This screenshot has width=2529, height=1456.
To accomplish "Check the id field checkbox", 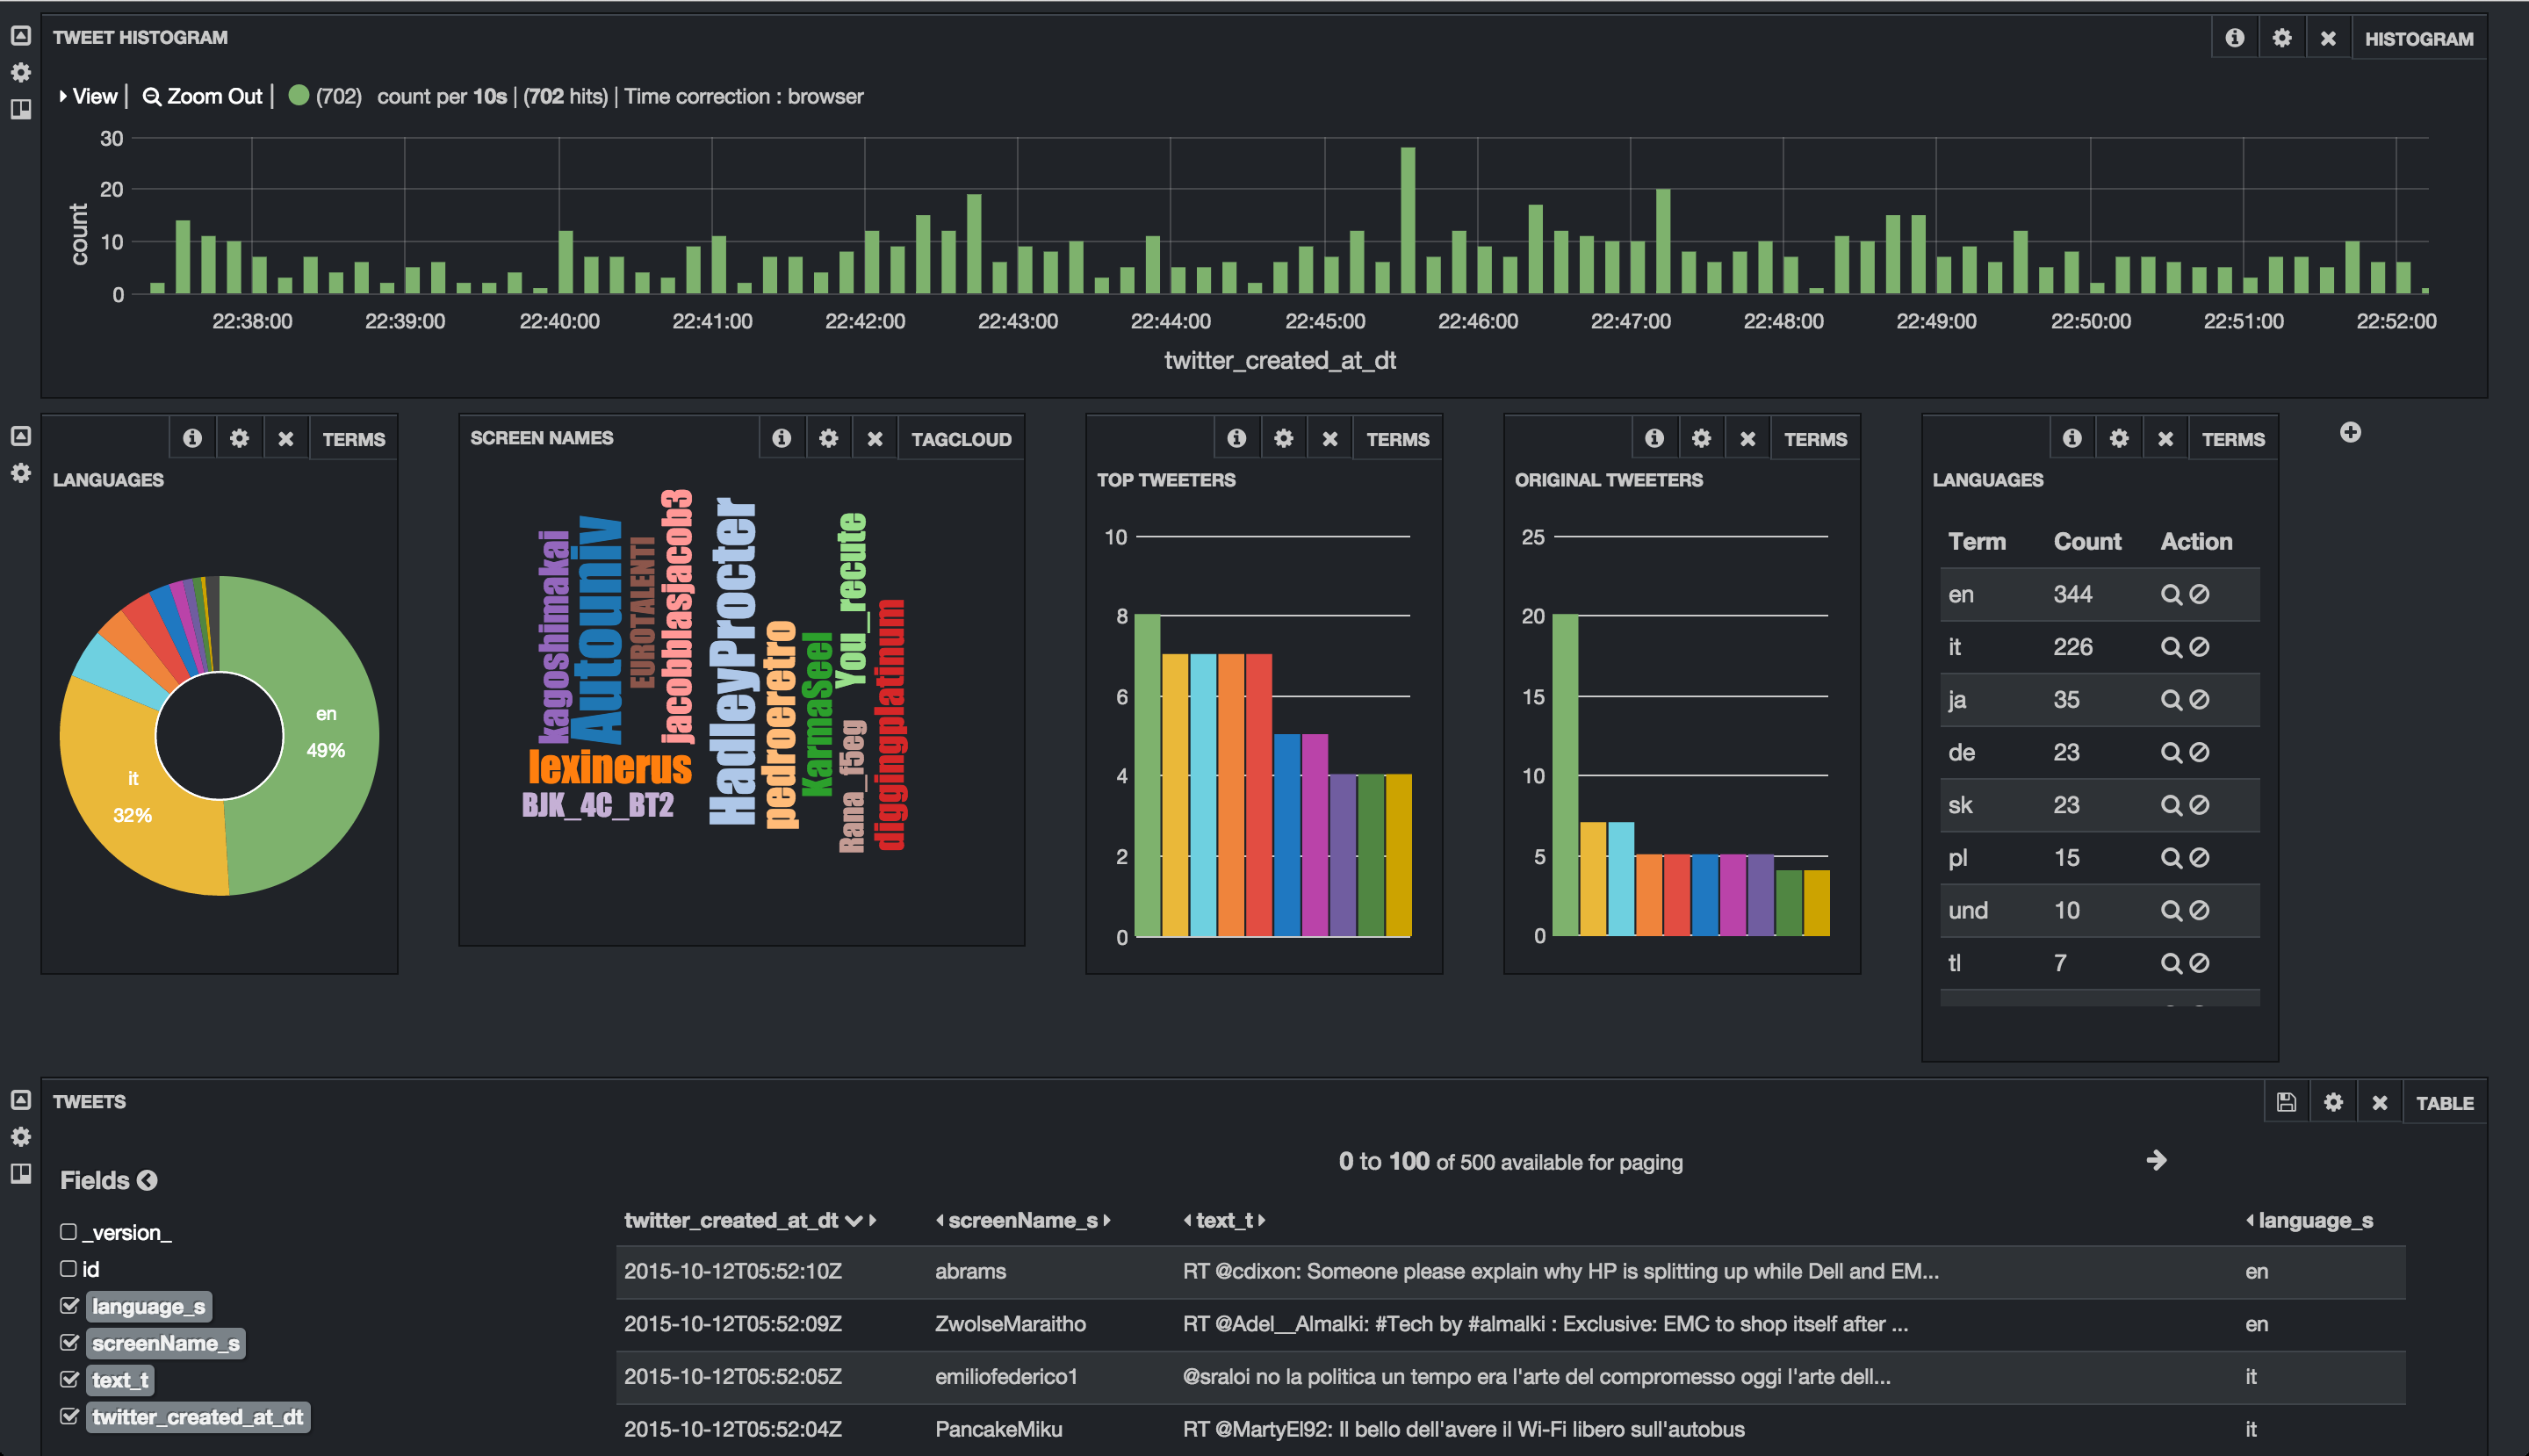I will (x=68, y=1268).
